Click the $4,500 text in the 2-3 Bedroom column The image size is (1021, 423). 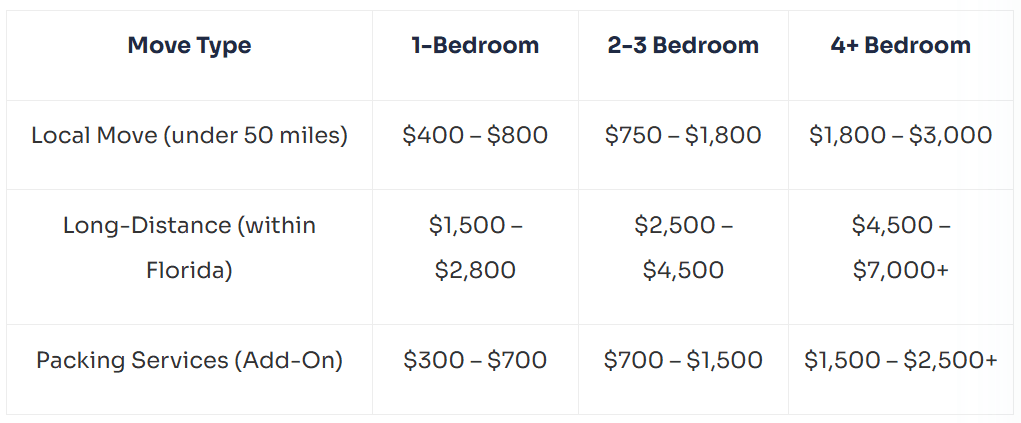(x=683, y=271)
